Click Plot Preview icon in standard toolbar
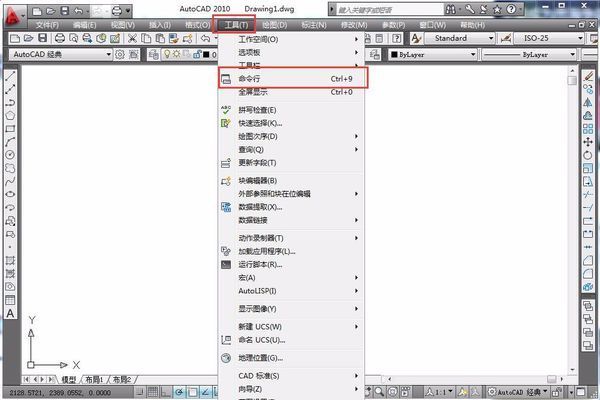Image resolution: width=600 pixels, height=400 pixels. coord(73,38)
